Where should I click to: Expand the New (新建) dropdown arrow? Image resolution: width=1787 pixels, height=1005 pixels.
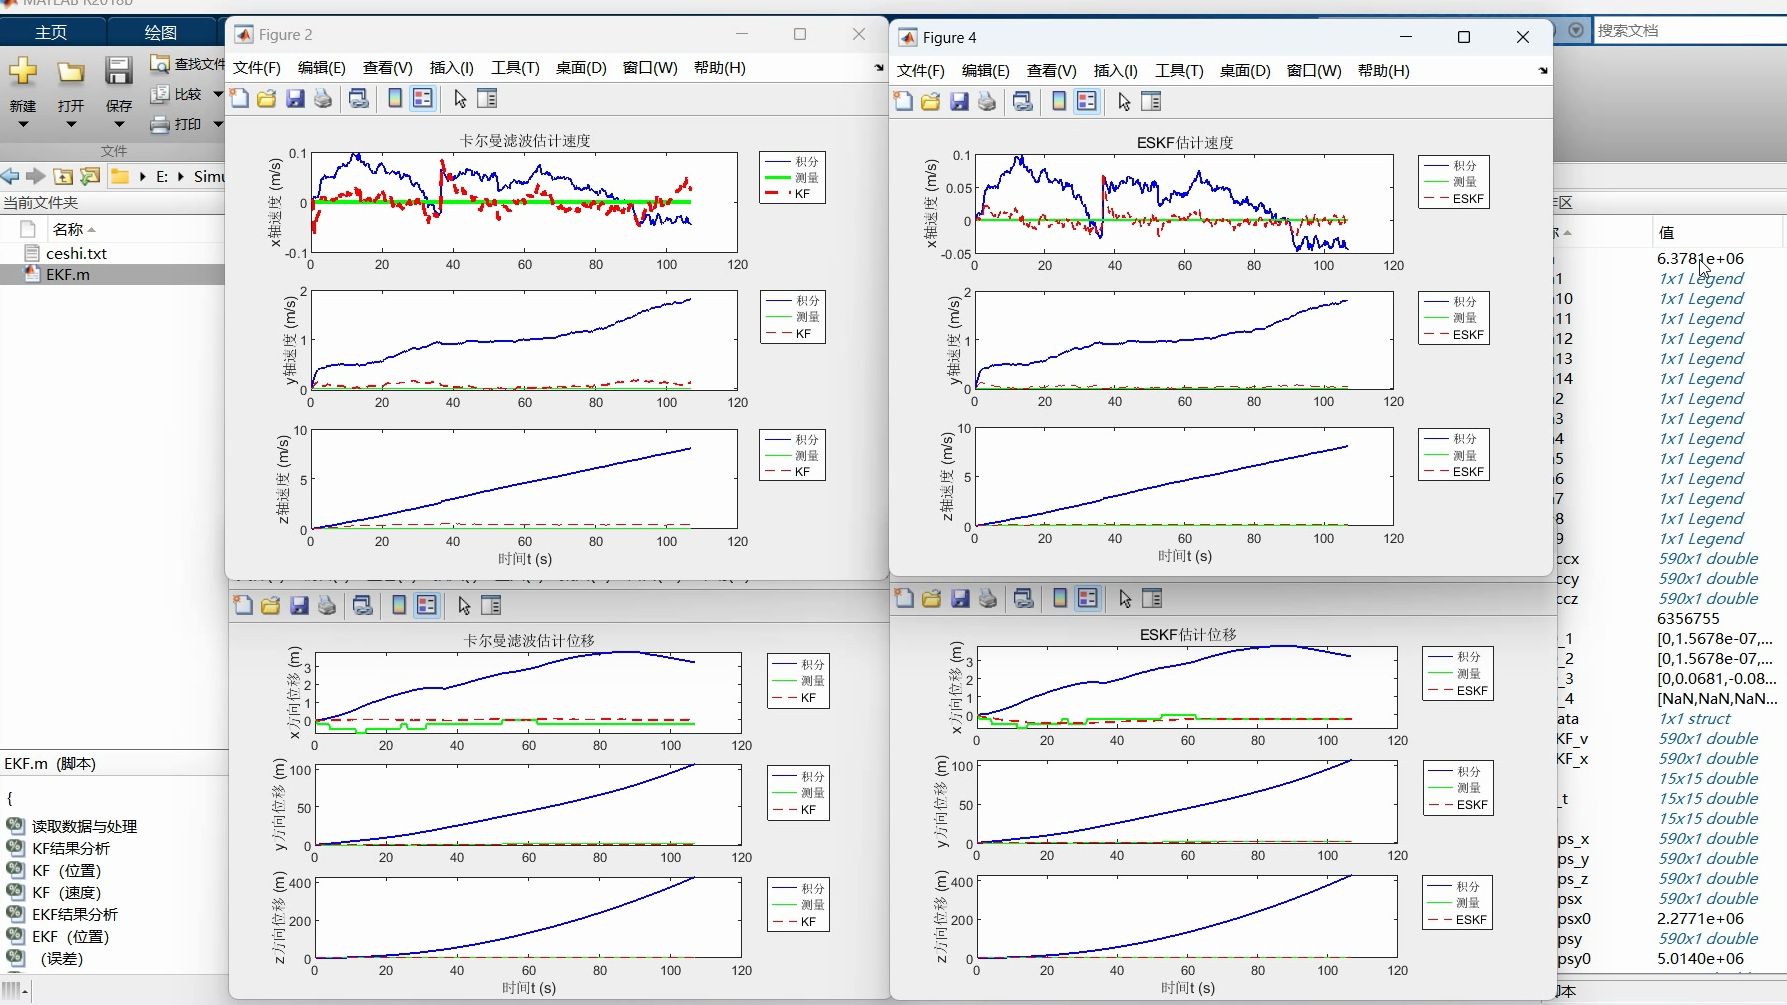(x=23, y=125)
